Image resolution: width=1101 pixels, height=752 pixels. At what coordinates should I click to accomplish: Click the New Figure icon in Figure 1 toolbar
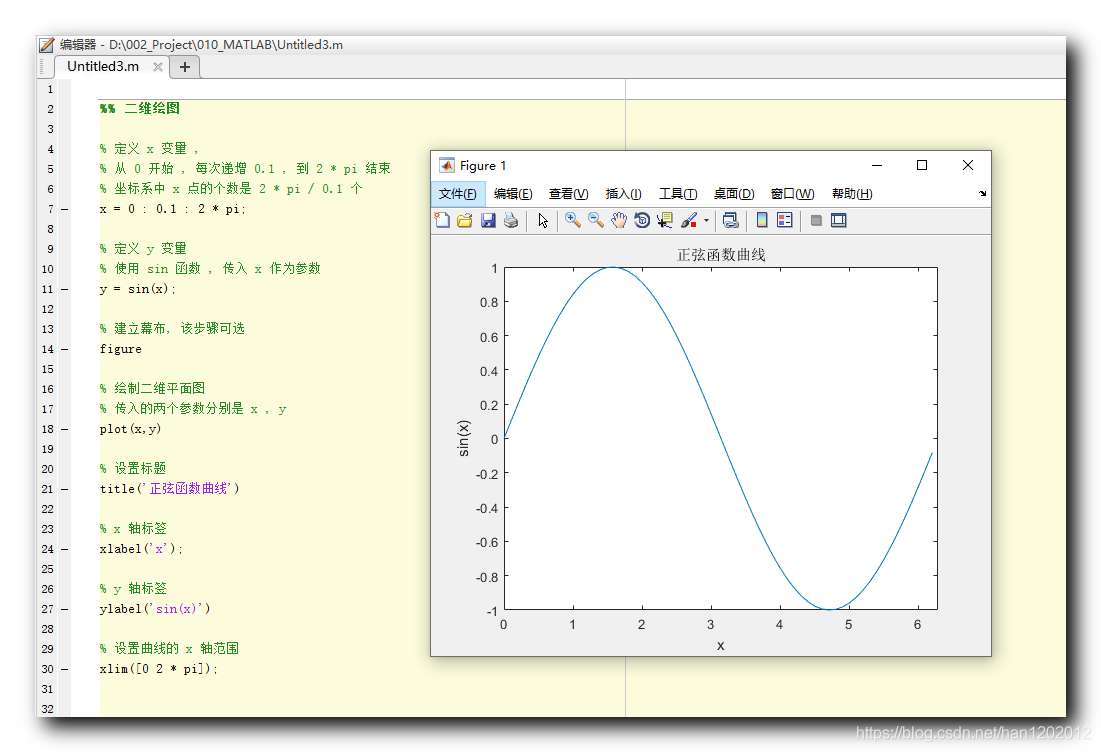pyautogui.click(x=442, y=220)
